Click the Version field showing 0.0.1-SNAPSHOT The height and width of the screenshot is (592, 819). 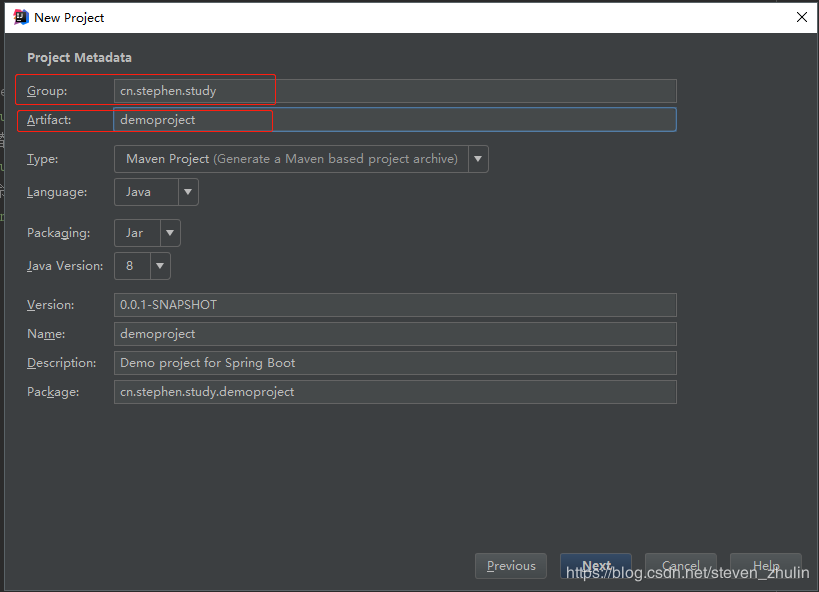[x=395, y=304]
